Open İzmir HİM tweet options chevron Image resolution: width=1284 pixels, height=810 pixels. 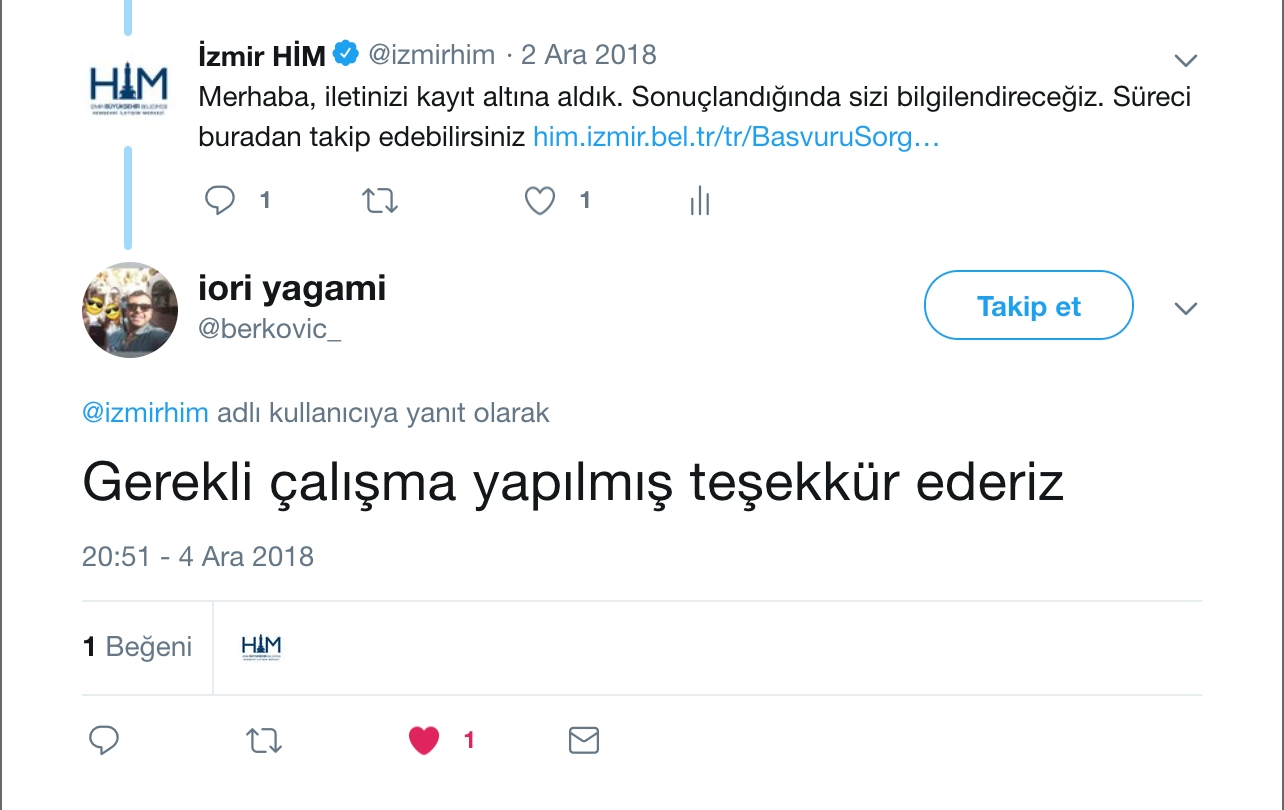[1185, 61]
